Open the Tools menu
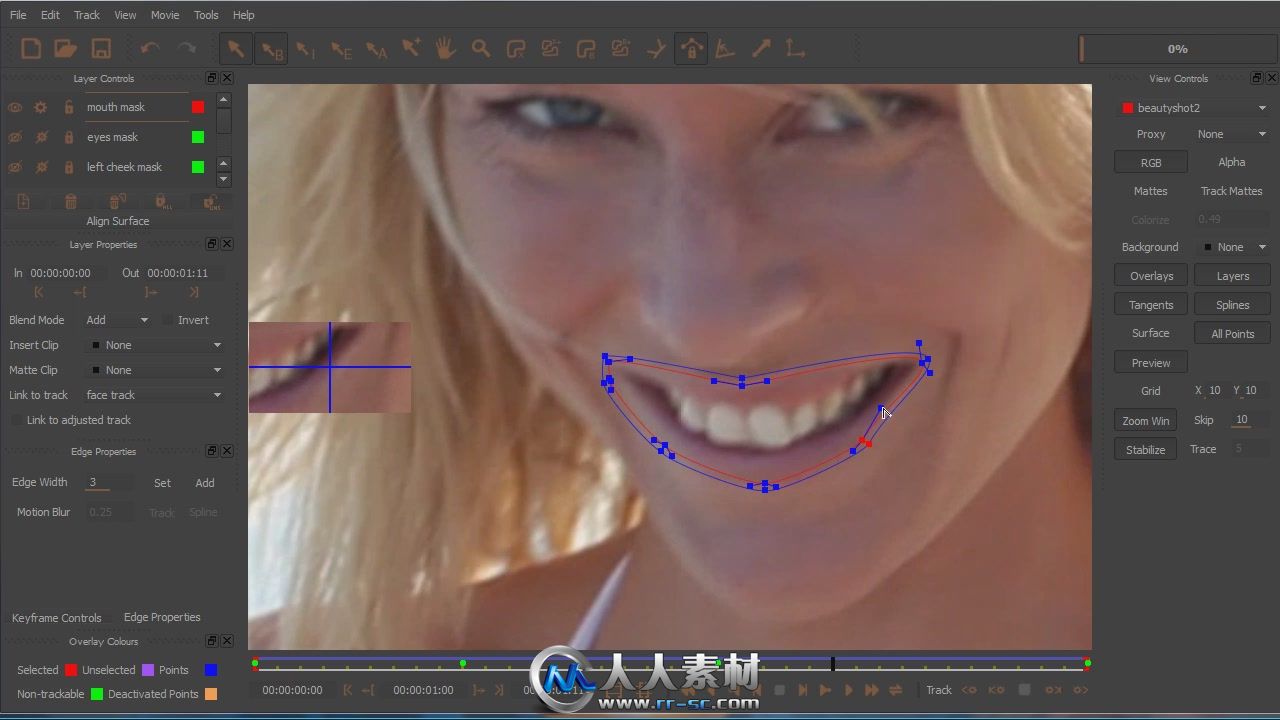1280x720 pixels. click(x=206, y=15)
